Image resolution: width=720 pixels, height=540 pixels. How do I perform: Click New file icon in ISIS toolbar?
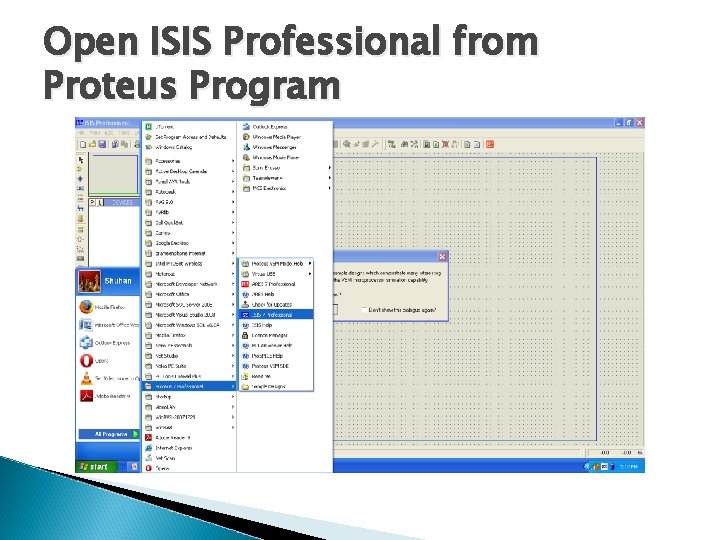tap(83, 144)
